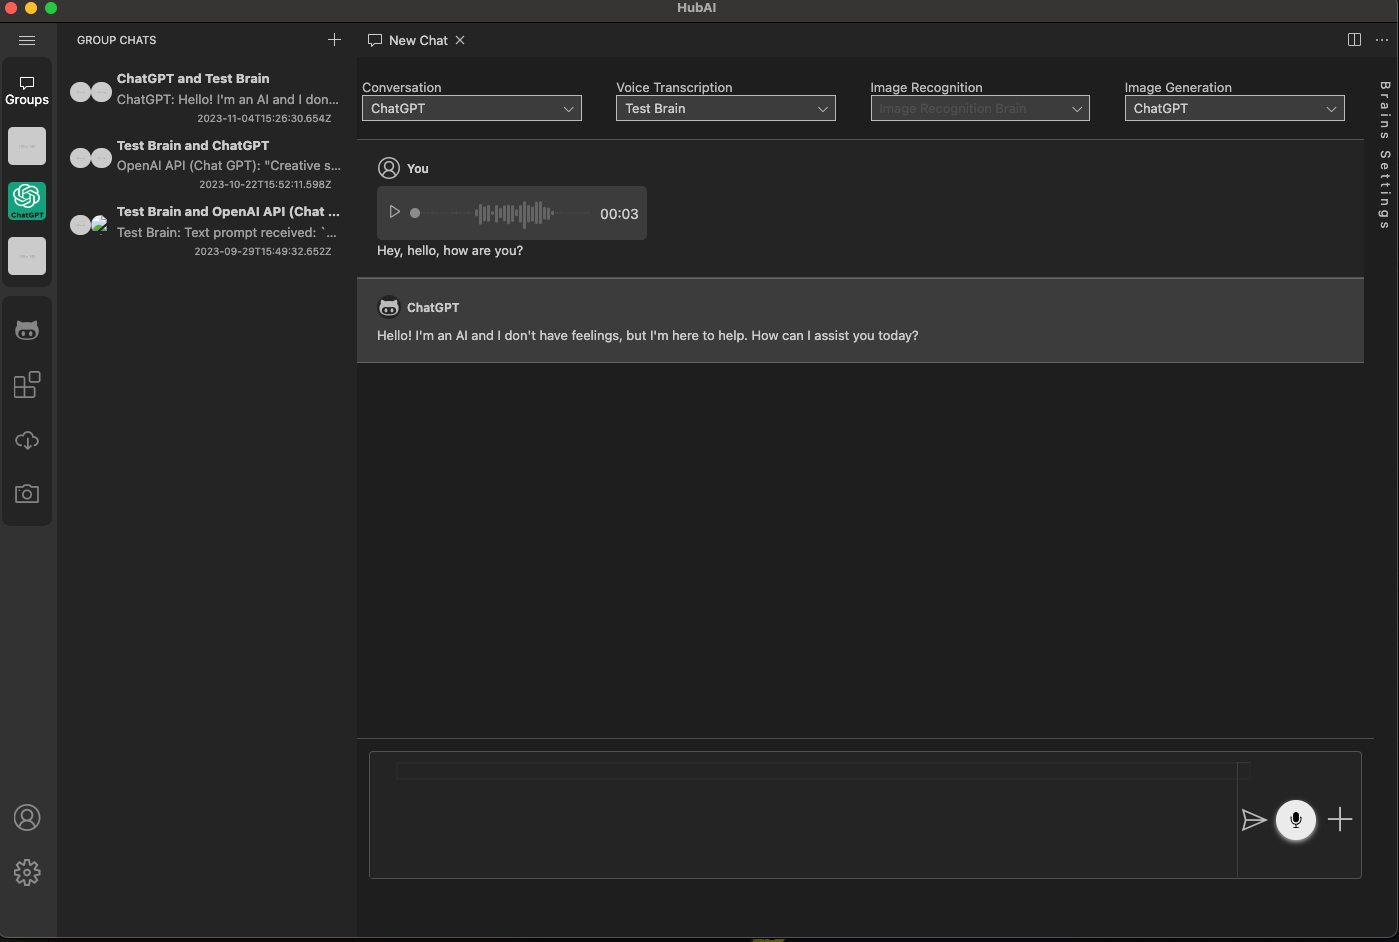This screenshot has width=1399, height=942.
Task: Open the Conversation ChatGPT dropdown
Action: point(472,108)
